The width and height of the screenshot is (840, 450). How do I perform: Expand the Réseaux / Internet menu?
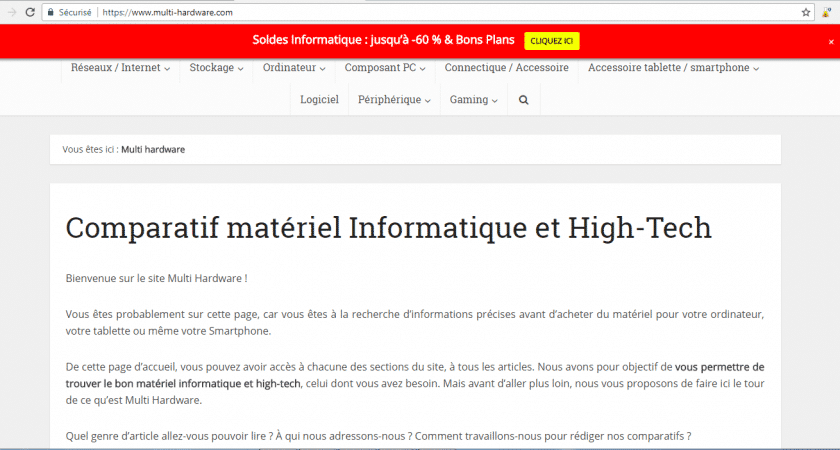(x=121, y=68)
